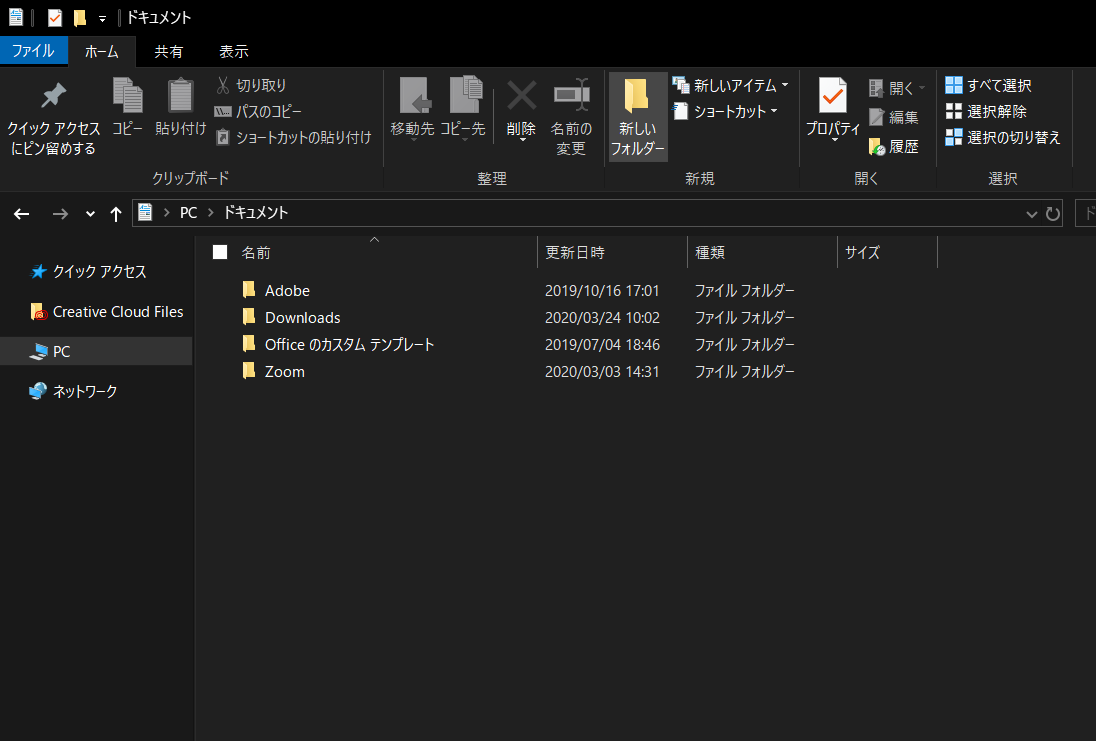The image size is (1096, 741).
Task: Pin to Quick Access with pin icon
Action: coord(53,116)
